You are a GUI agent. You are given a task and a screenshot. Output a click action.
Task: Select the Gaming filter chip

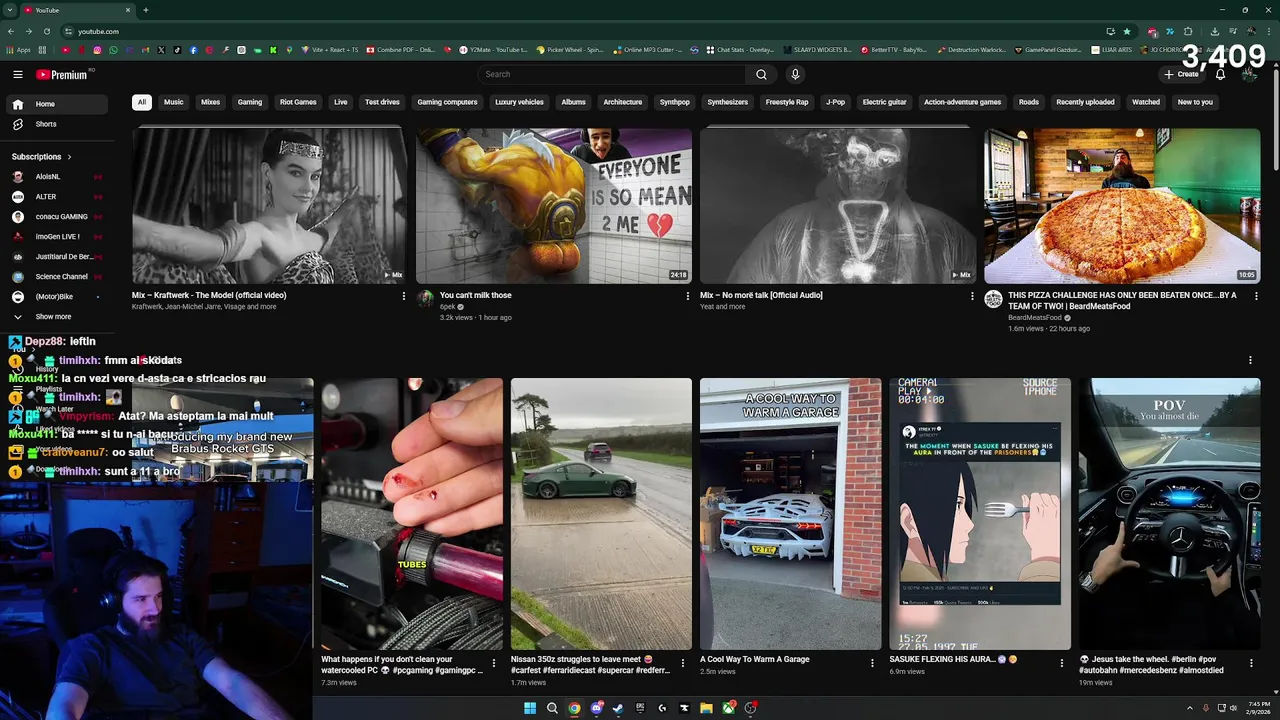point(250,102)
